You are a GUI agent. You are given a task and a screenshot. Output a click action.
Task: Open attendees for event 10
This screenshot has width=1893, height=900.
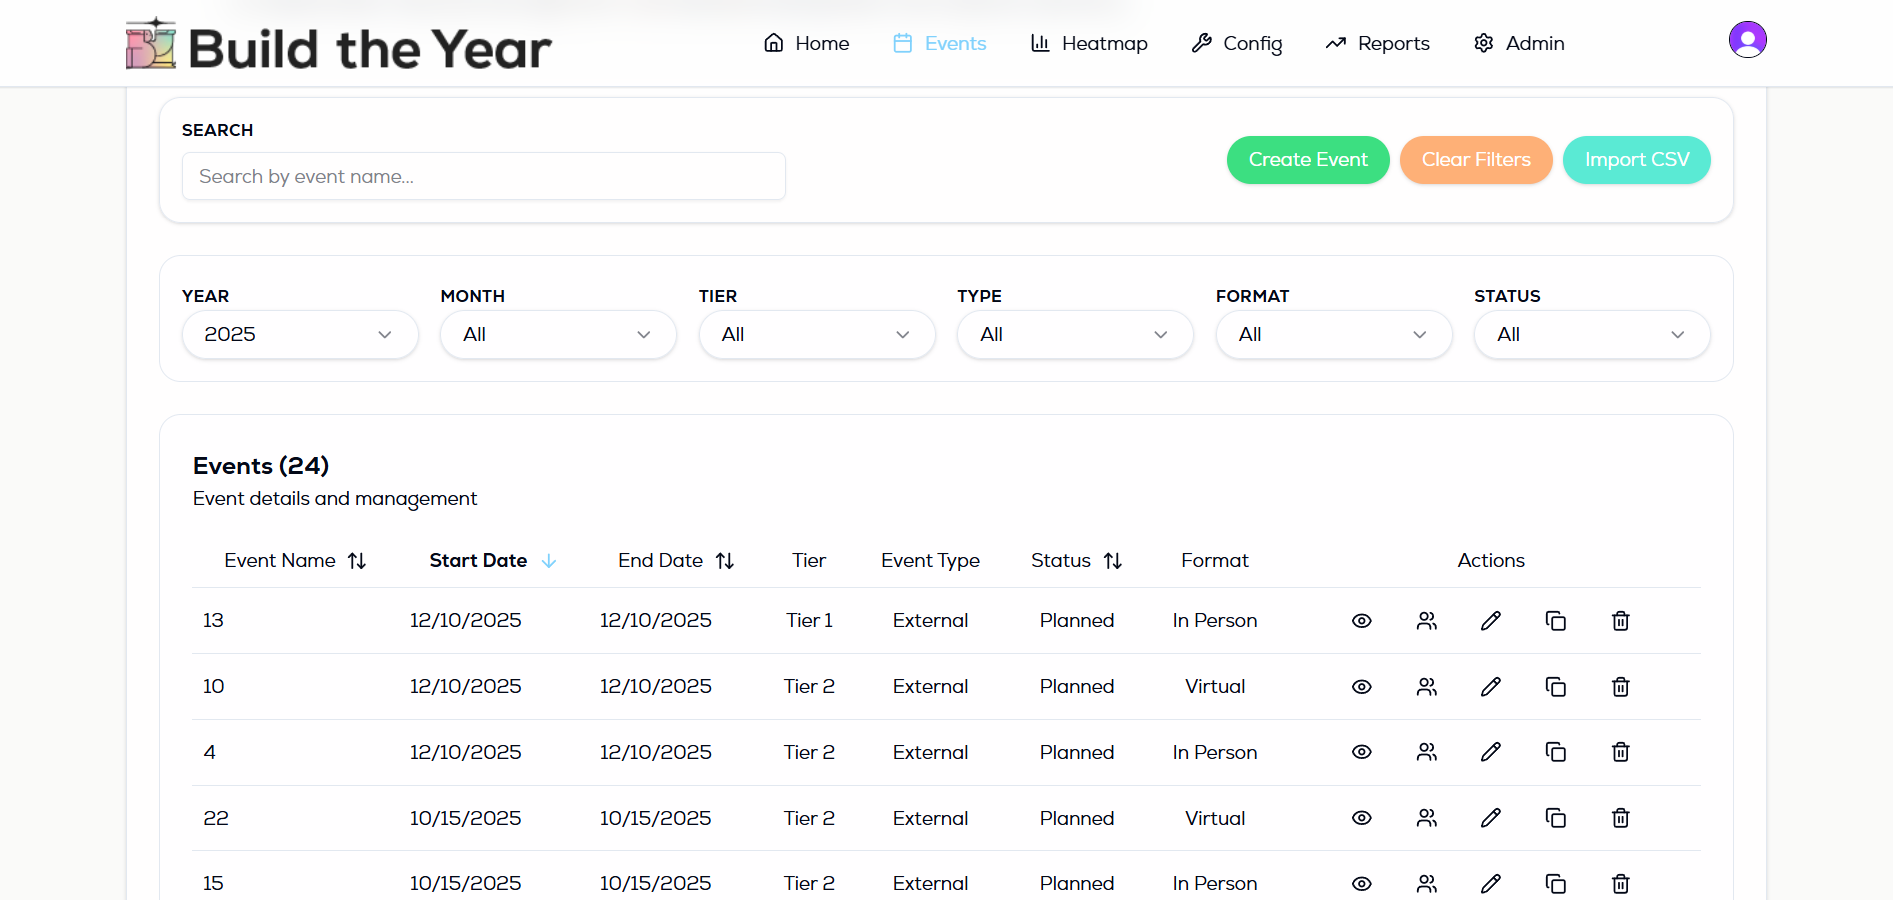pyautogui.click(x=1427, y=687)
